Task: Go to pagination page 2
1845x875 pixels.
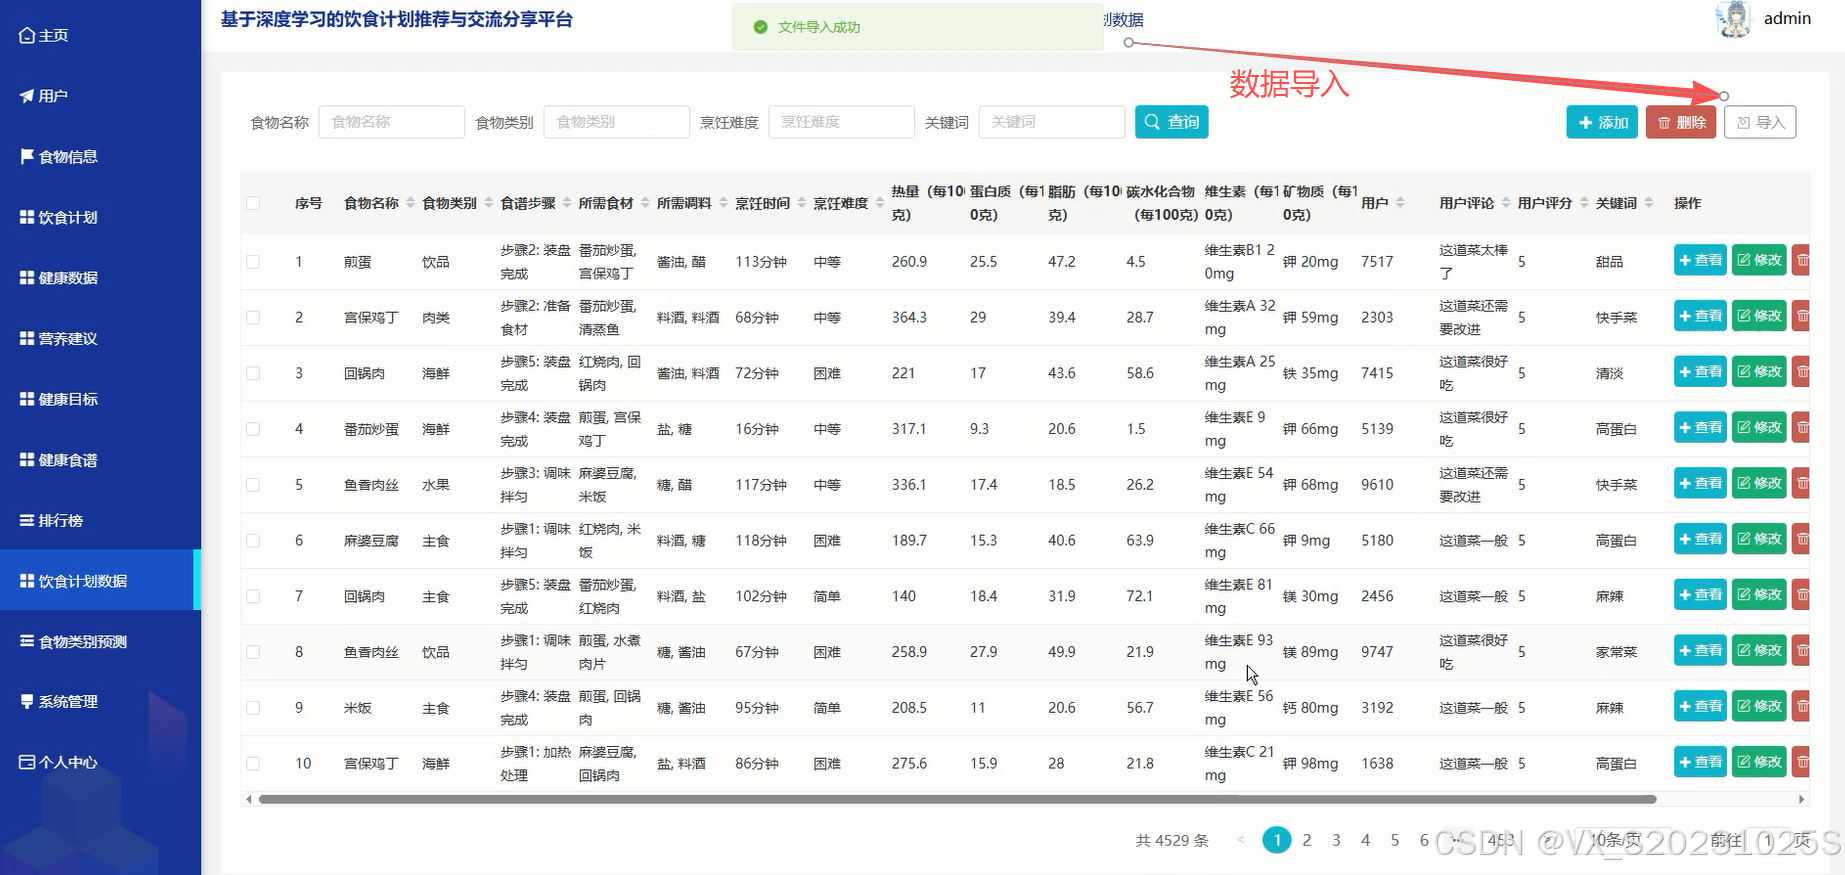Action: click(1306, 840)
